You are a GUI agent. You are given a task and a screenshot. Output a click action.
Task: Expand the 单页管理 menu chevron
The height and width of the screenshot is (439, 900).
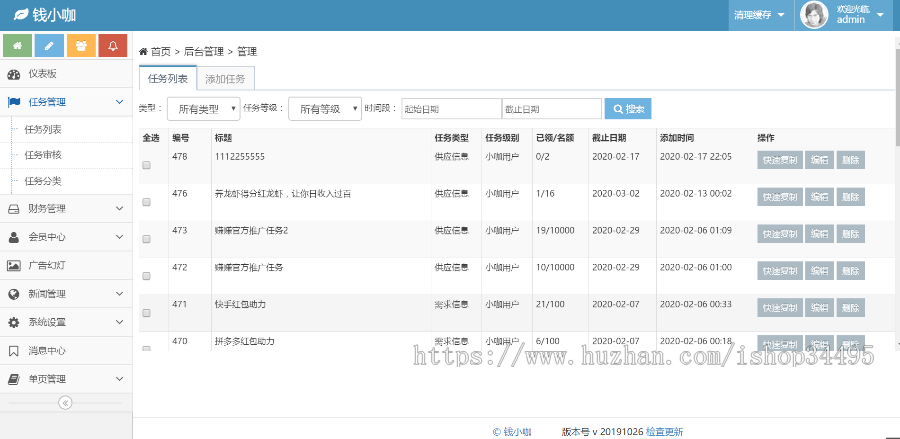pyautogui.click(x=119, y=379)
